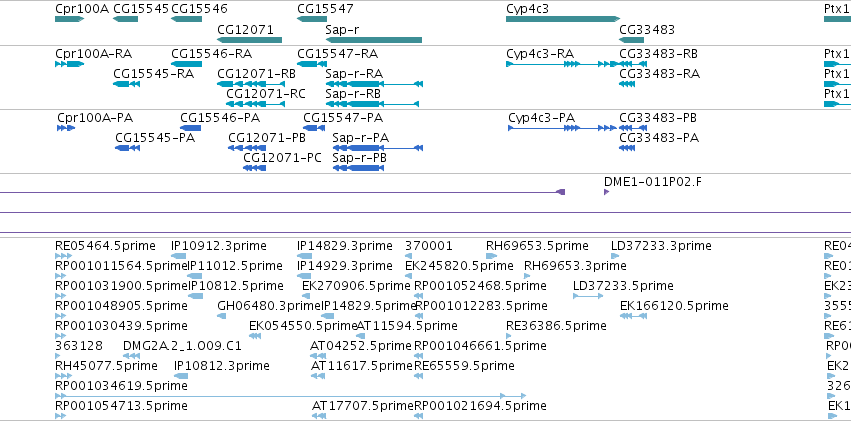Click protein CG33483-PB
Screen dimensions: 851x421
(633, 128)
